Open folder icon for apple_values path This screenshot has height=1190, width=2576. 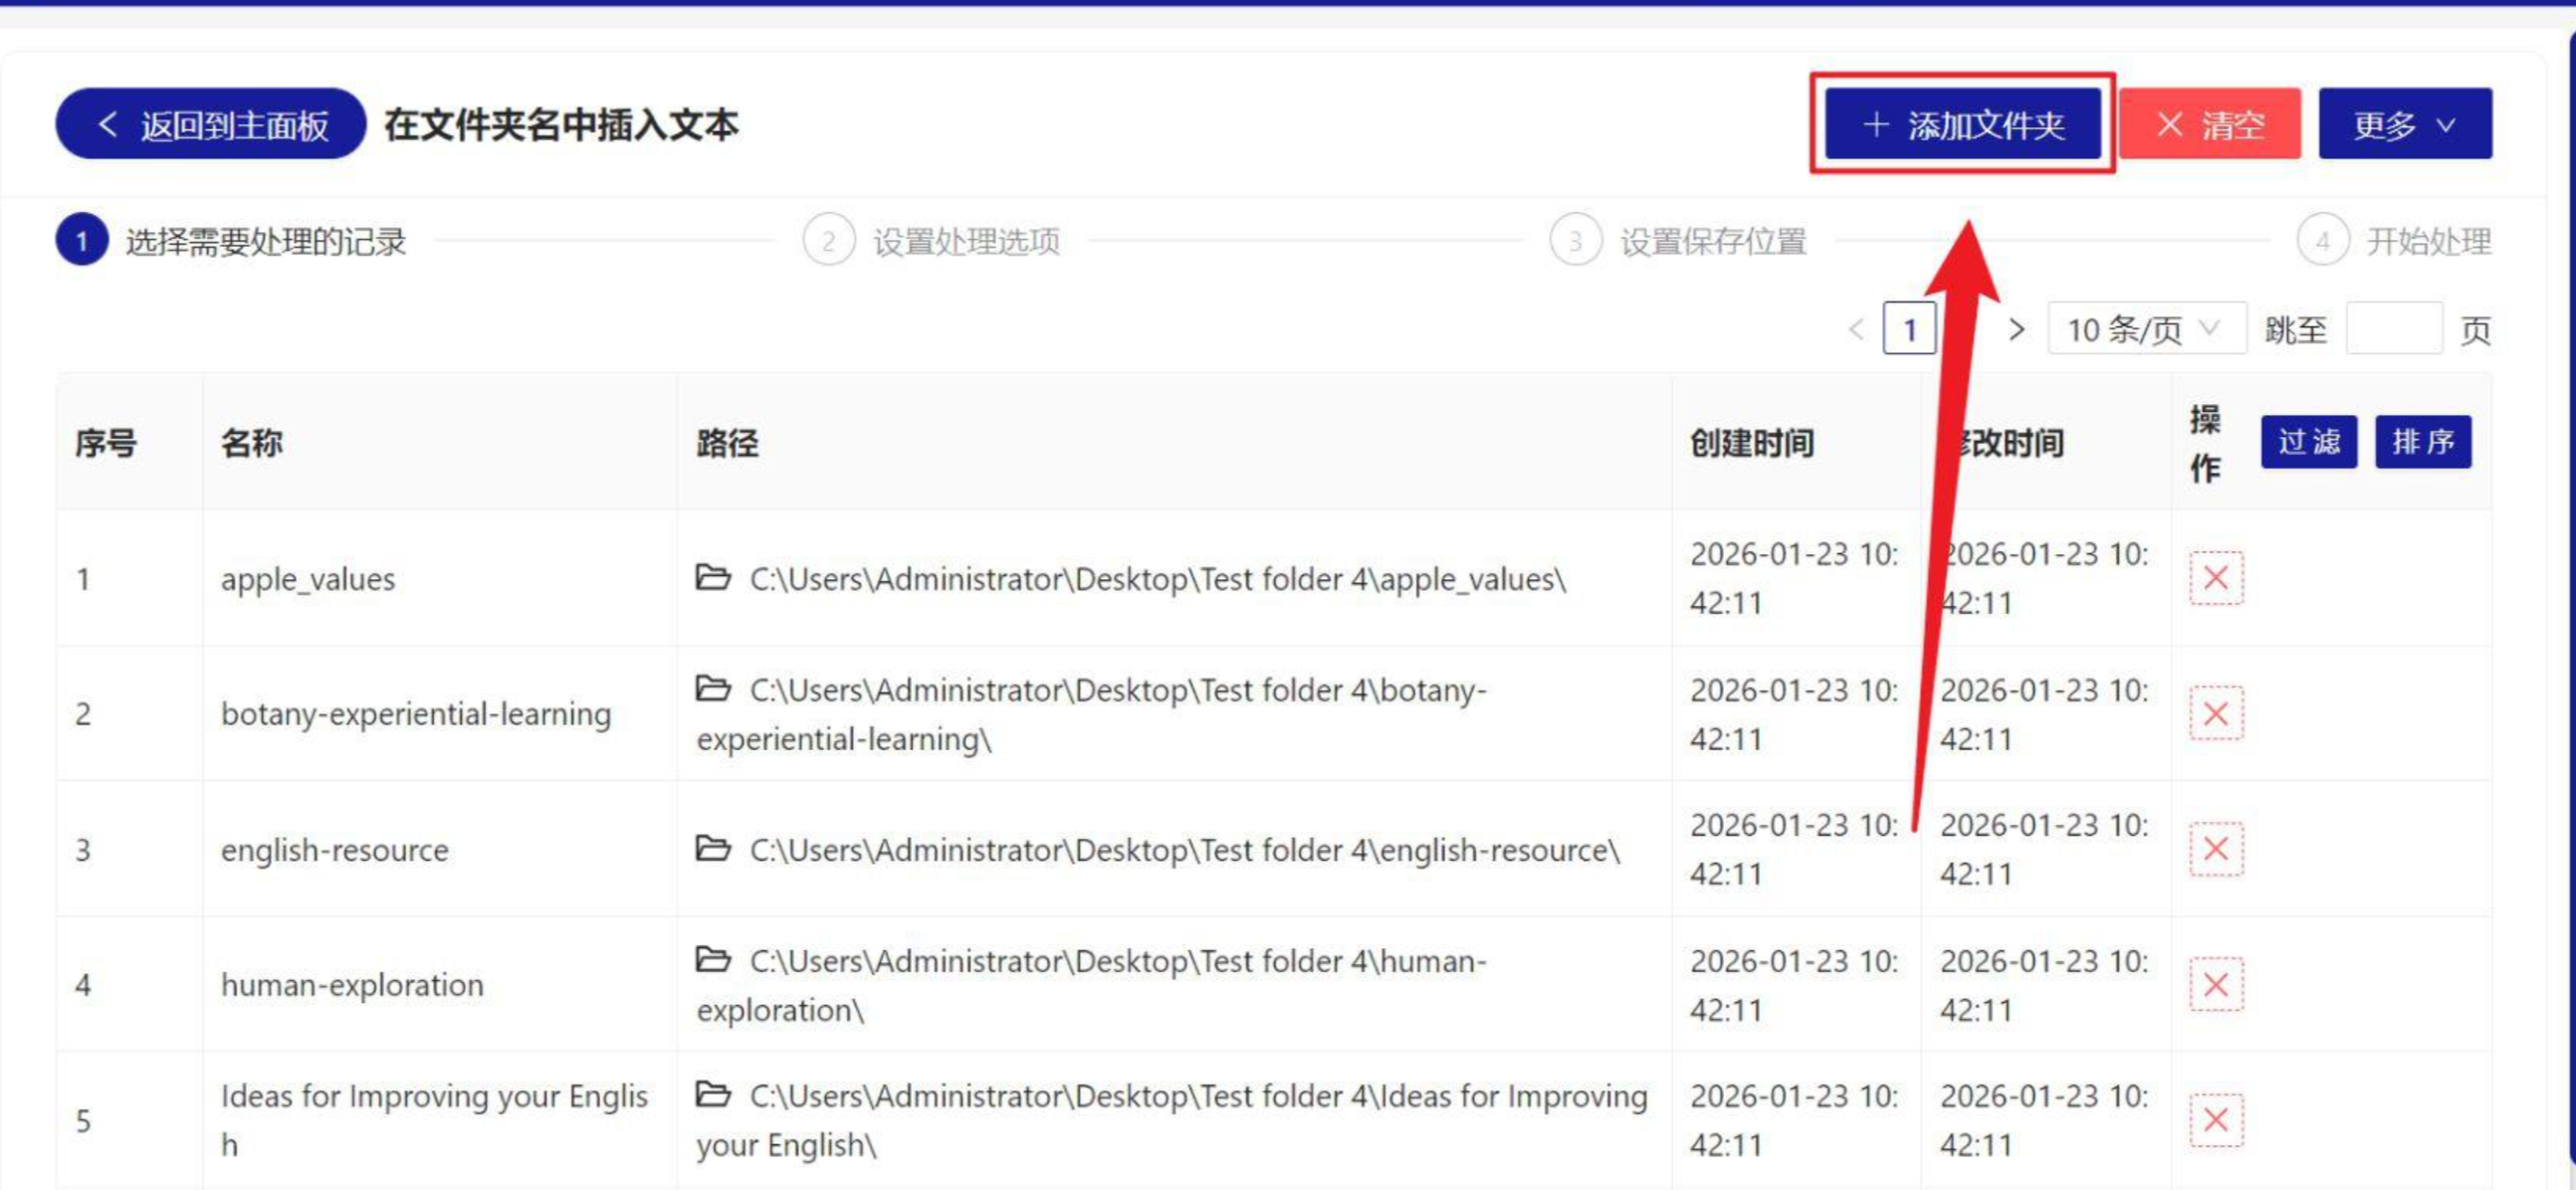pyautogui.click(x=713, y=577)
